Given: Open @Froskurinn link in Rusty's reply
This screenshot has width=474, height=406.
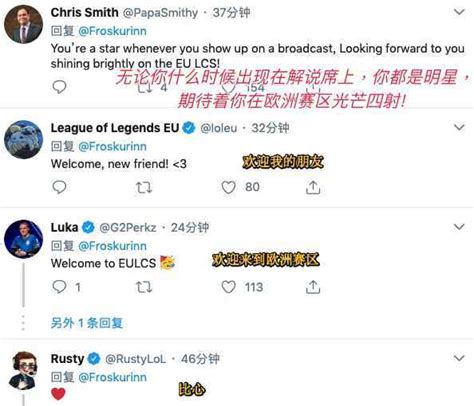Looking at the screenshot, I should pyautogui.click(x=112, y=377).
